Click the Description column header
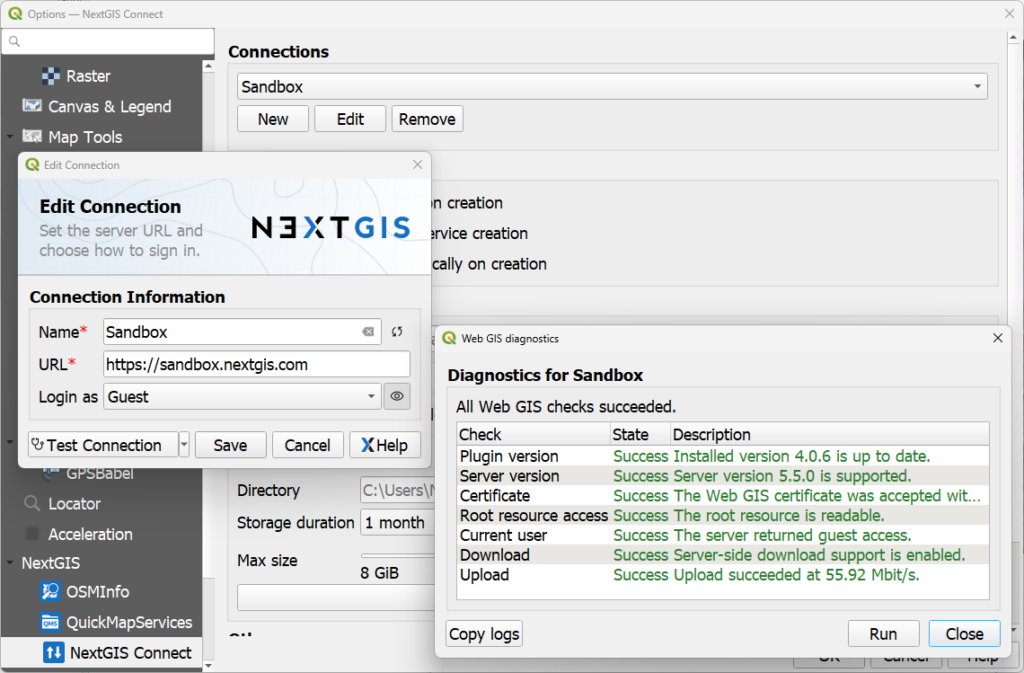Image resolution: width=1024 pixels, height=673 pixels. (829, 434)
